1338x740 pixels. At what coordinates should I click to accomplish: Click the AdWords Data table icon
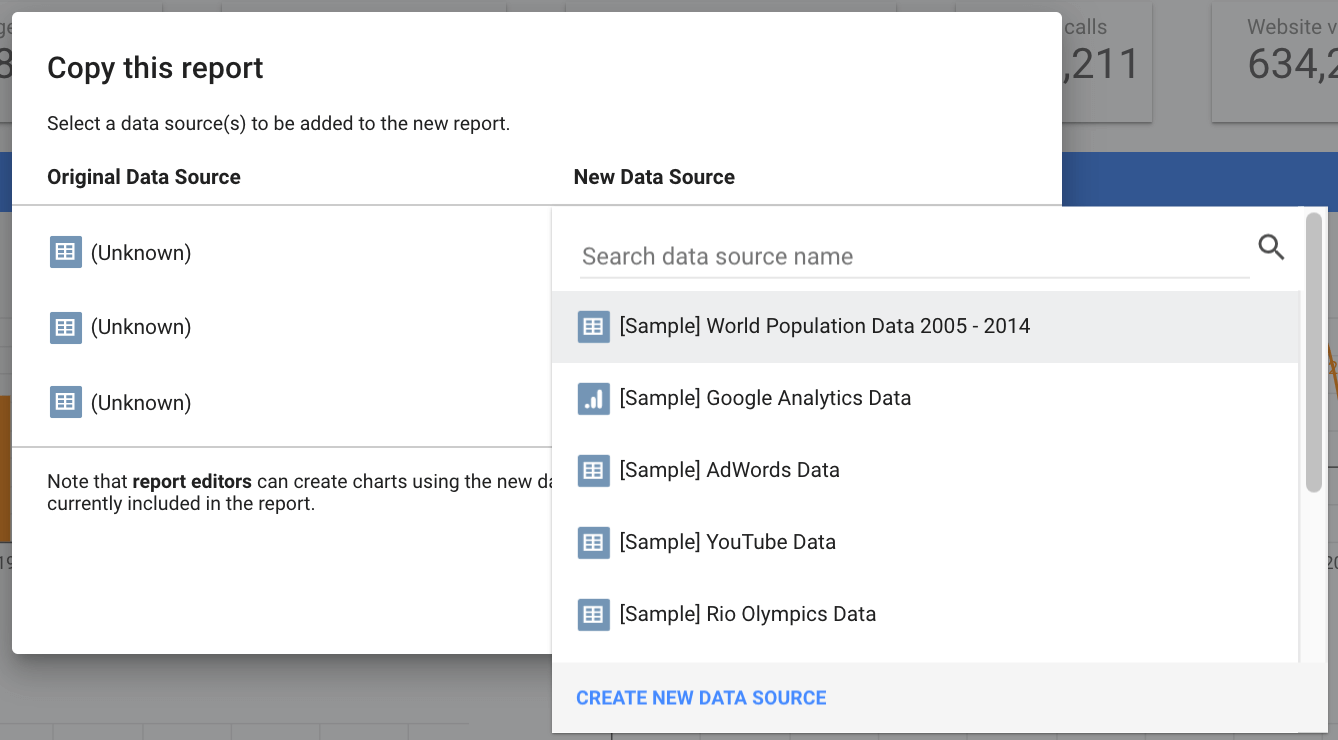click(x=593, y=470)
